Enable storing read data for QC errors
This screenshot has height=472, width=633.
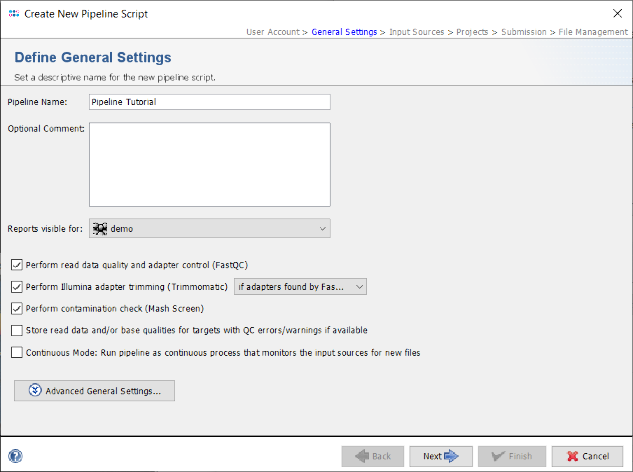pos(16,330)
